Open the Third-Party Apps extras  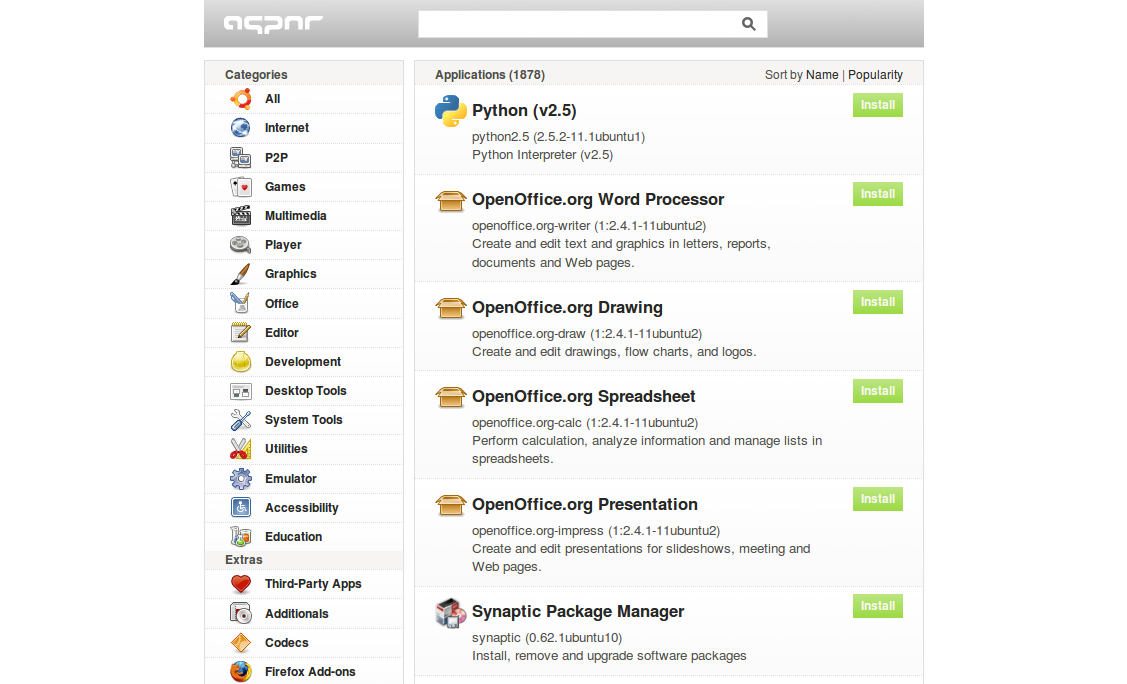point(313,584)
